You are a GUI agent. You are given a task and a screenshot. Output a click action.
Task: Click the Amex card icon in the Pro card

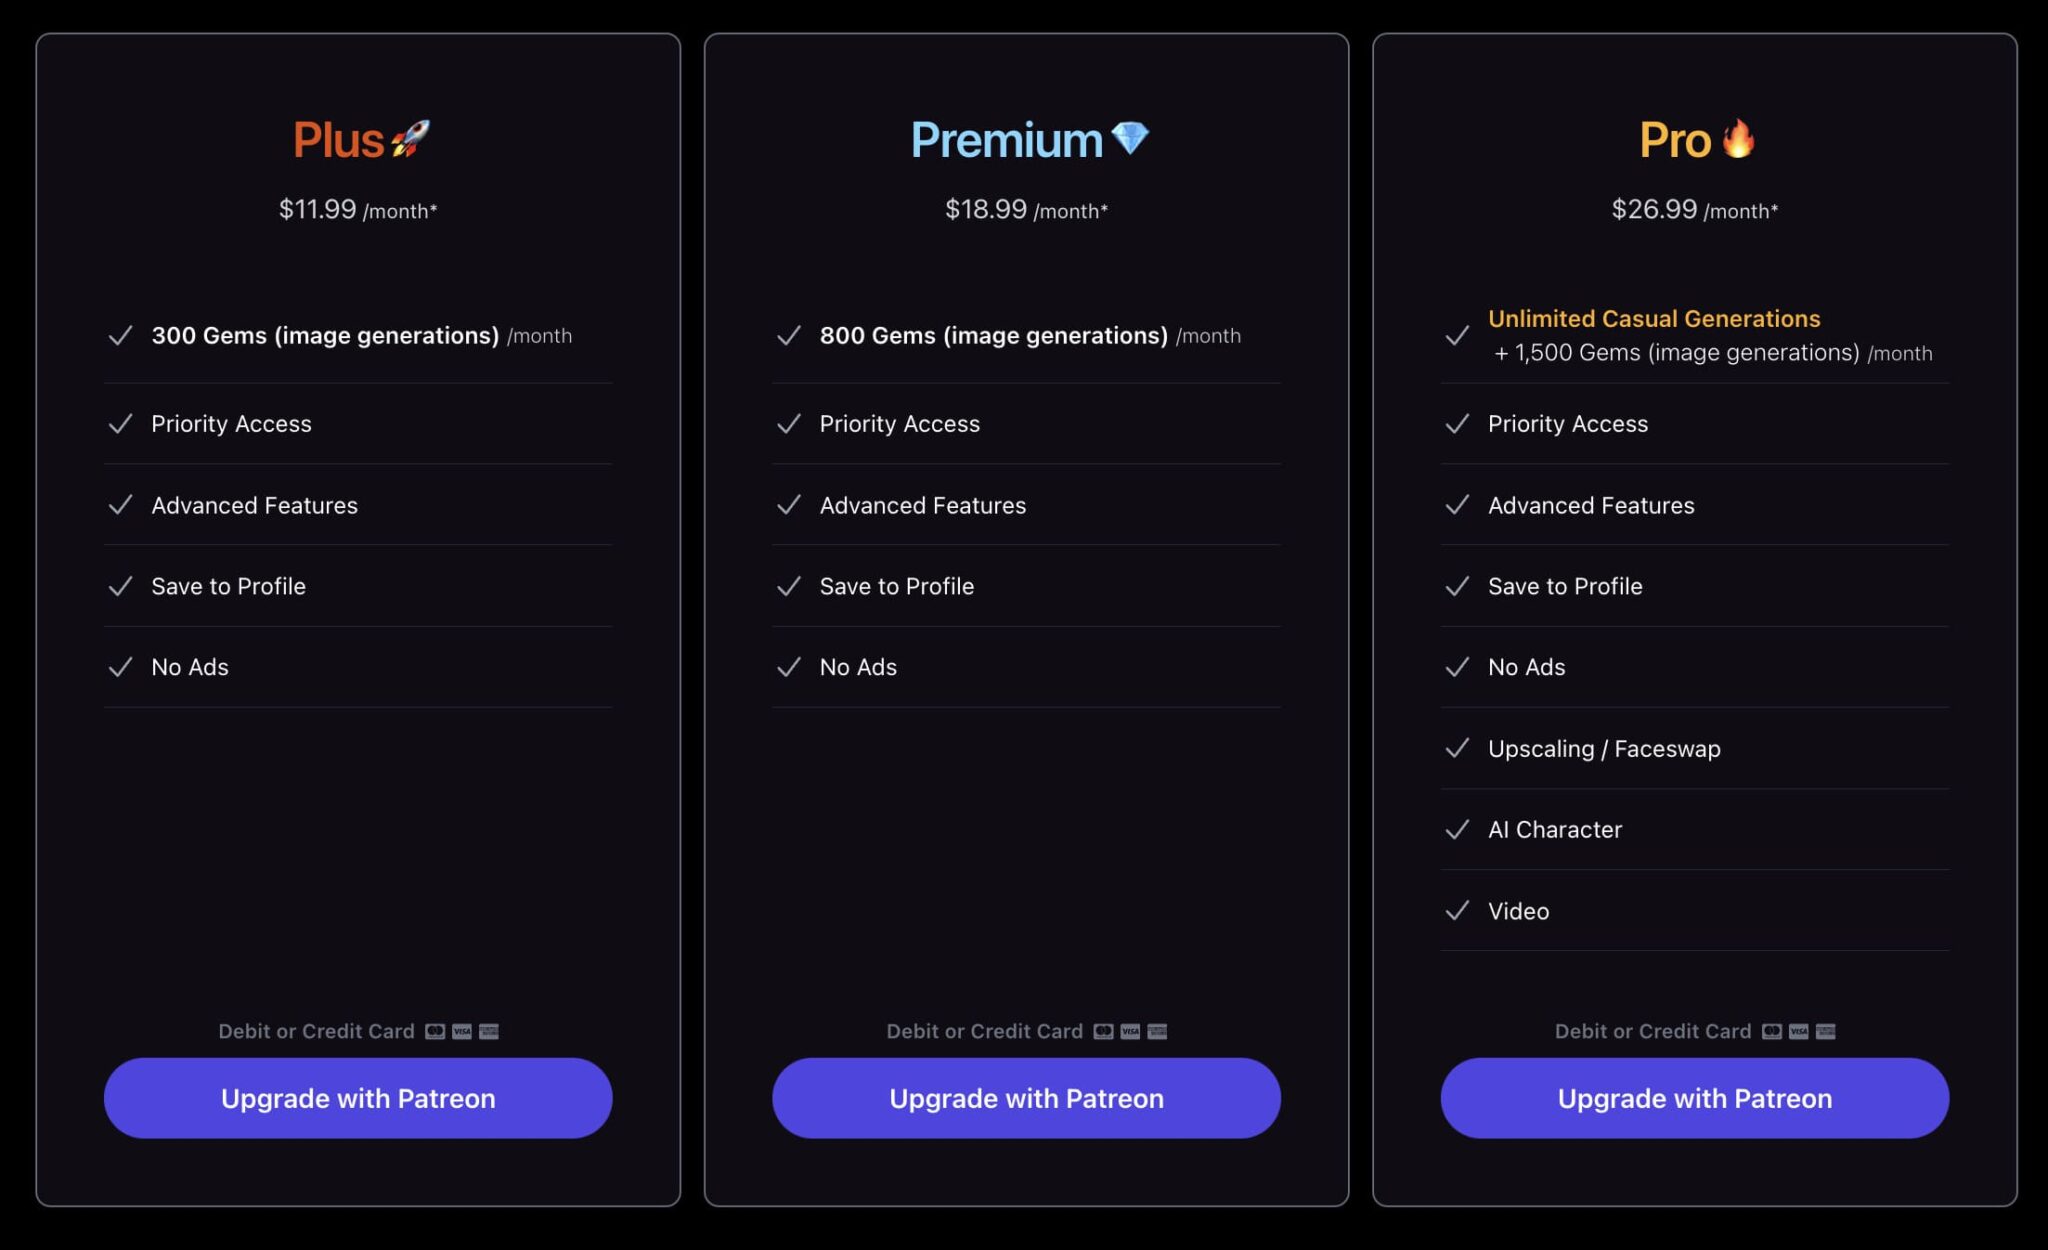tap(1825, 1031)
